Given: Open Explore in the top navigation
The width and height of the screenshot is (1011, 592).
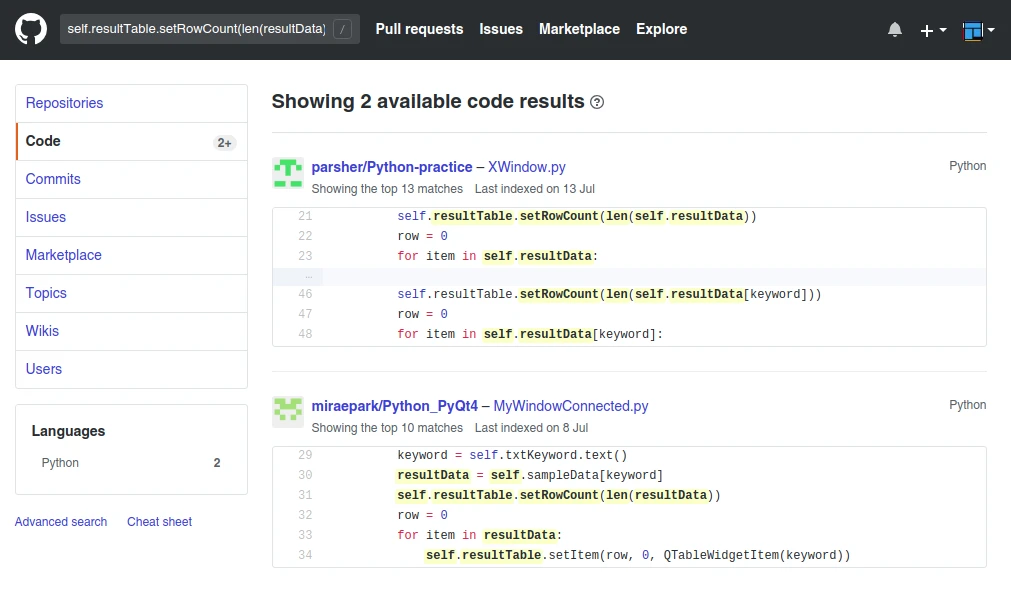Looking at the screenshot, I should tap(662, 29).
